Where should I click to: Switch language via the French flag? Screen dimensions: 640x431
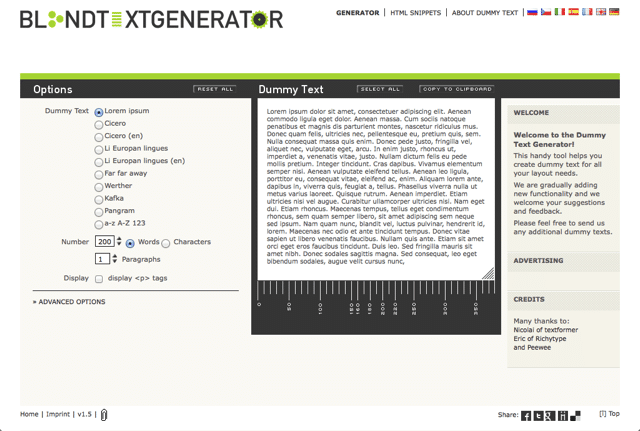click(587, 12)
